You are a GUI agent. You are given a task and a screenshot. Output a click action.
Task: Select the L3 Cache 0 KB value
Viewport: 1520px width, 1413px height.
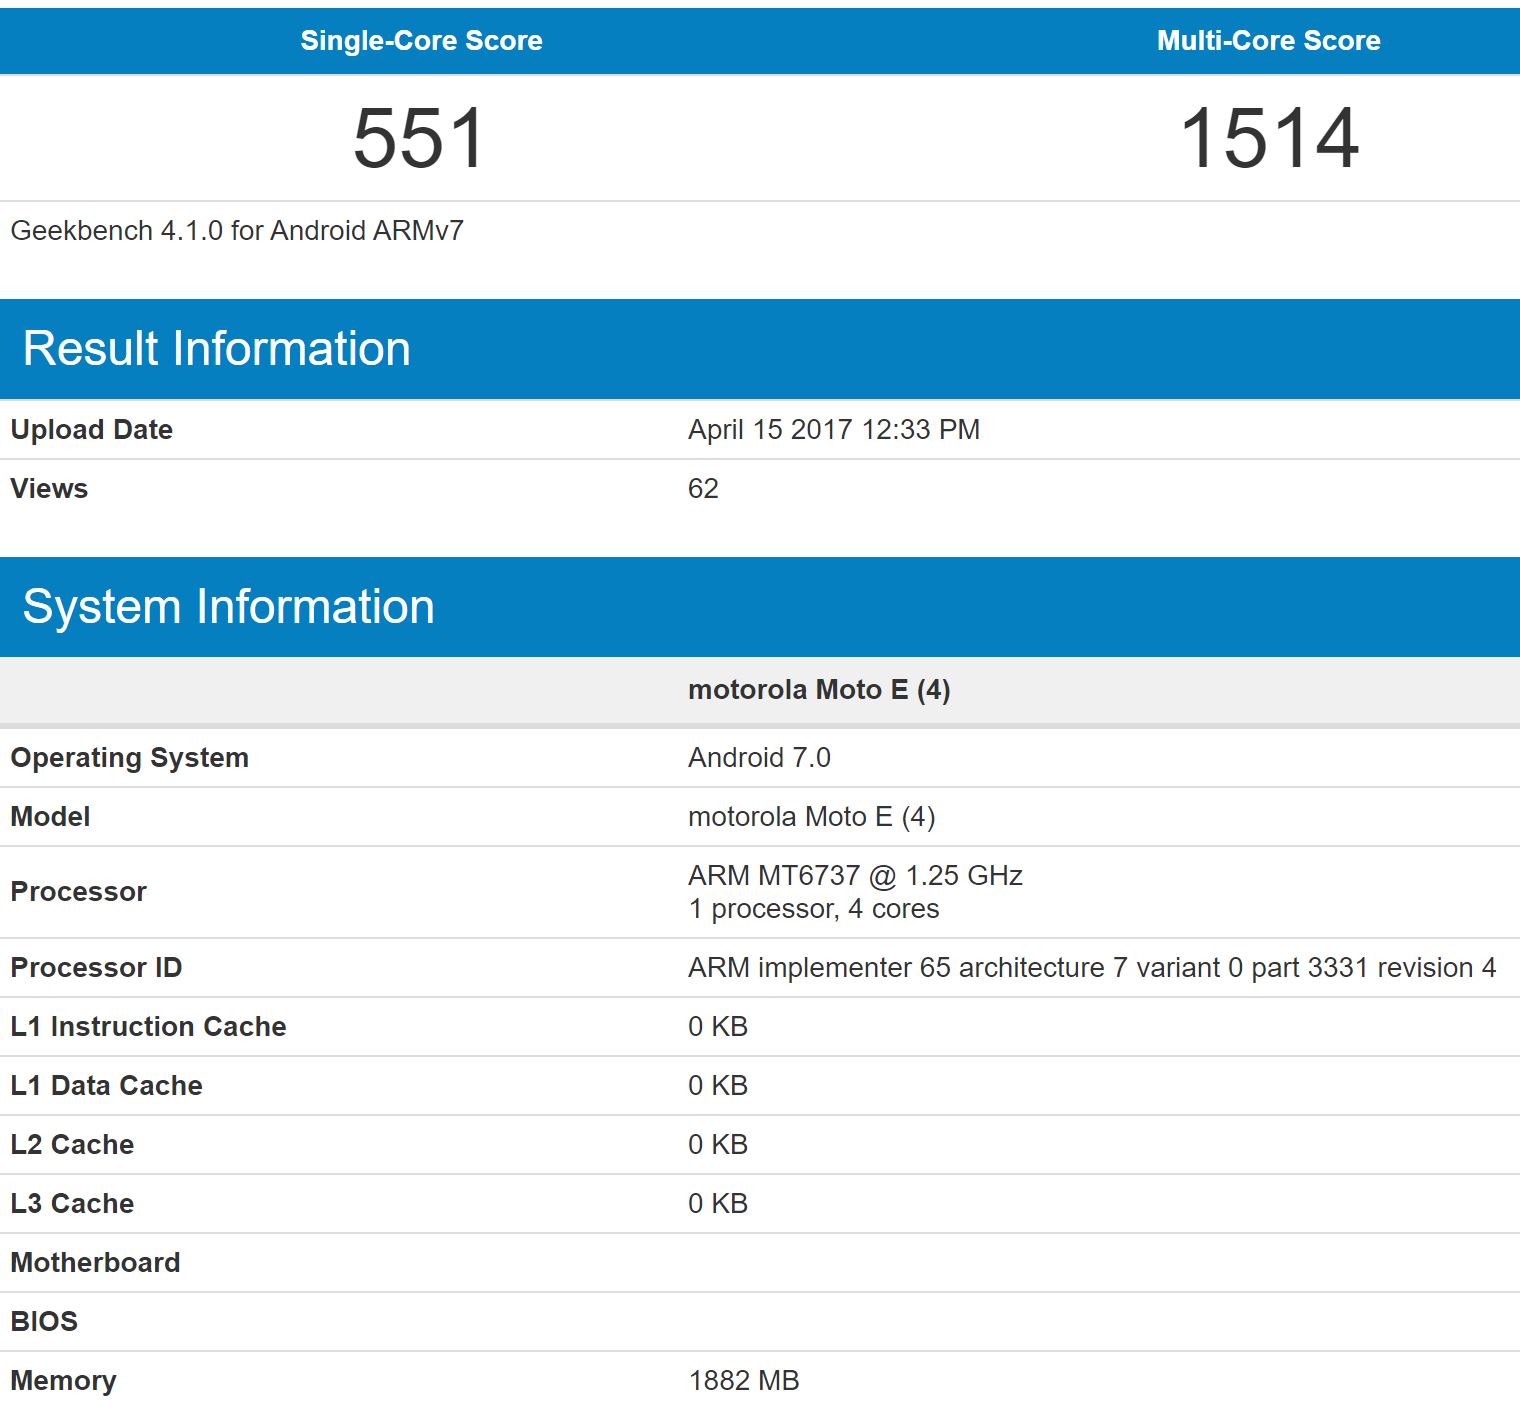point(718,1204)
